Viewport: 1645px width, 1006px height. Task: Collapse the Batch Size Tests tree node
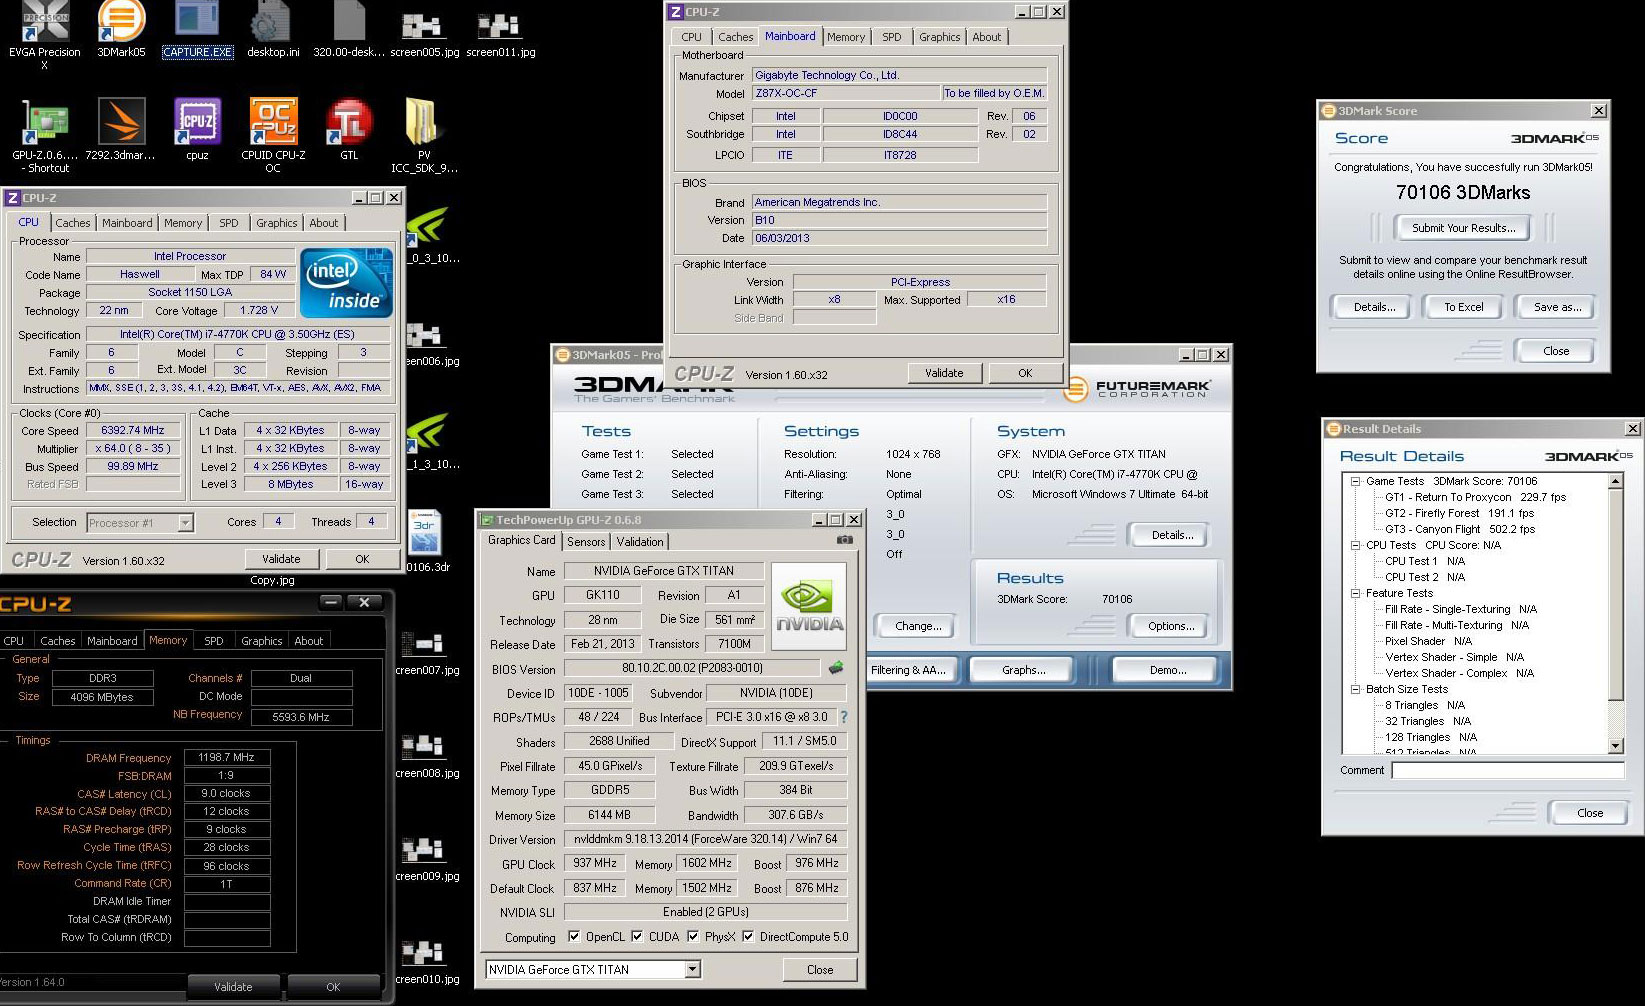1356,689
